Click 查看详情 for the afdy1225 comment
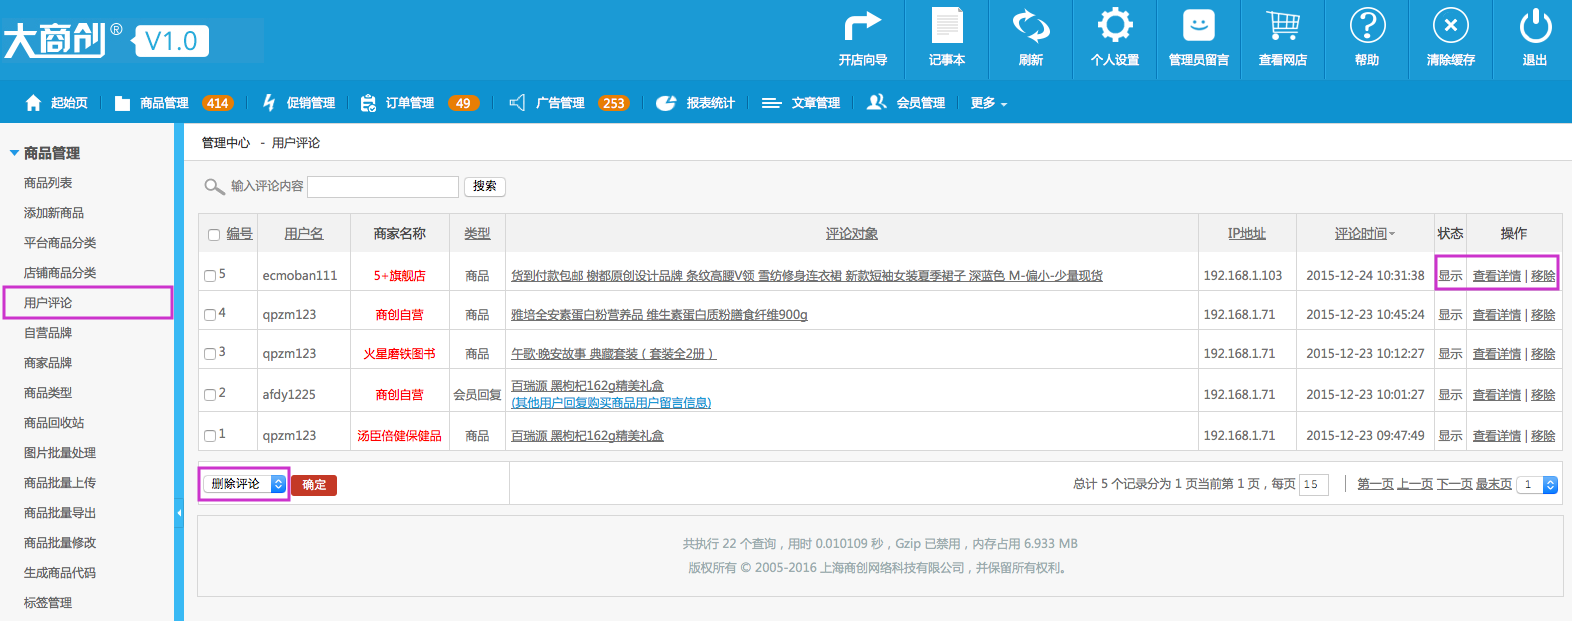This screenshot has height=621, width=1572. [x=1497, y=395]
